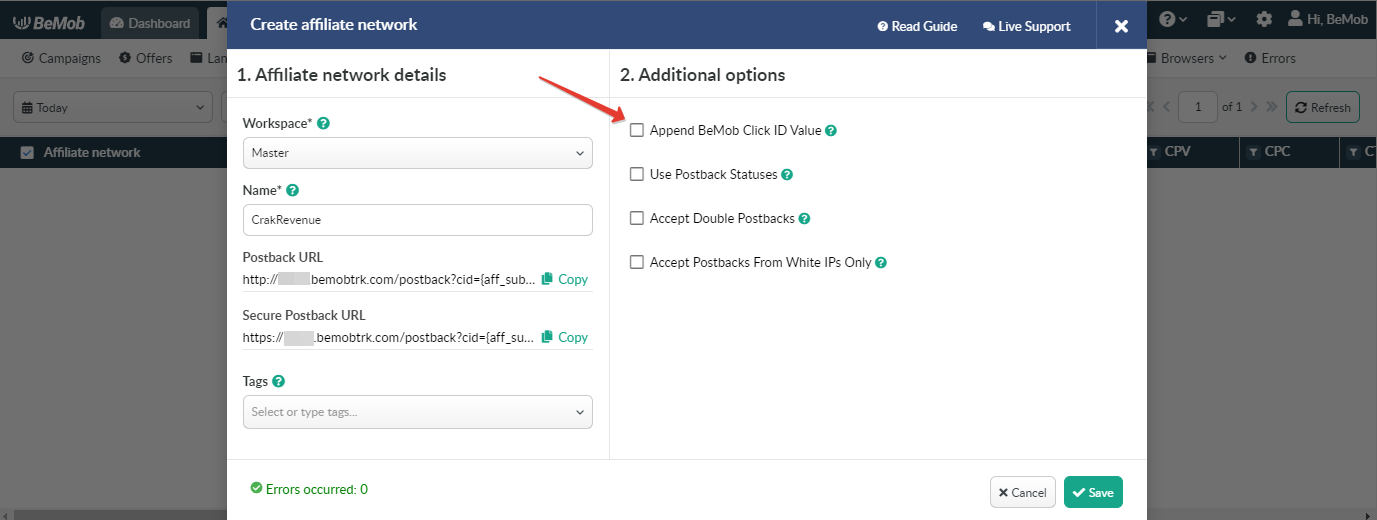Check the Use Postback Statuses option

(x=637, y=175)
